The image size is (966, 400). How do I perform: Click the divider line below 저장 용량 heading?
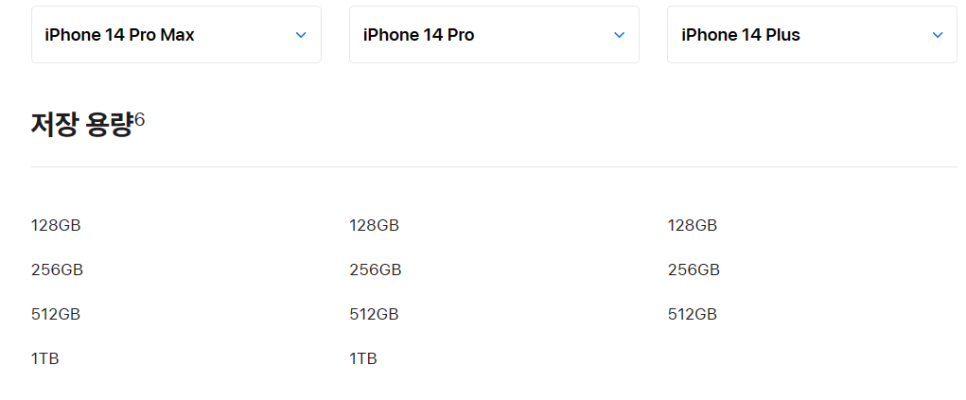click(x=494, y=166)
